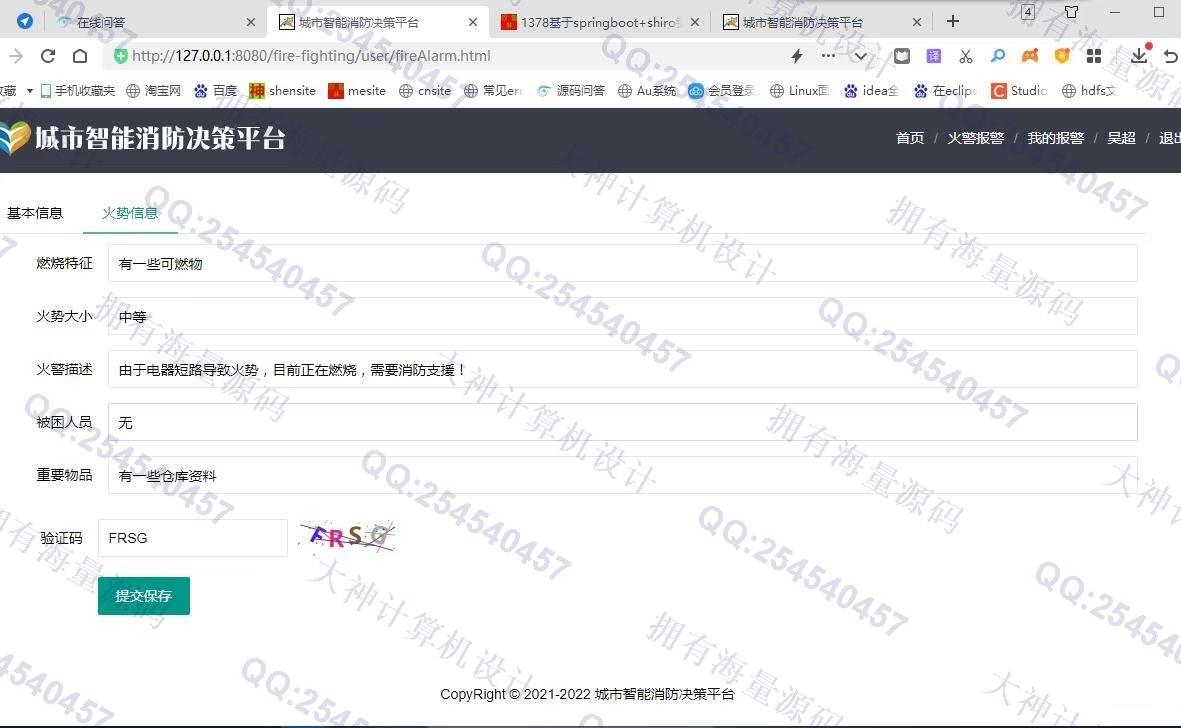The height and width of the screenshot is (728, 1181).
Task: Click the forward navigation arrow
Action: pyautogui.click(x=16, y=56)
